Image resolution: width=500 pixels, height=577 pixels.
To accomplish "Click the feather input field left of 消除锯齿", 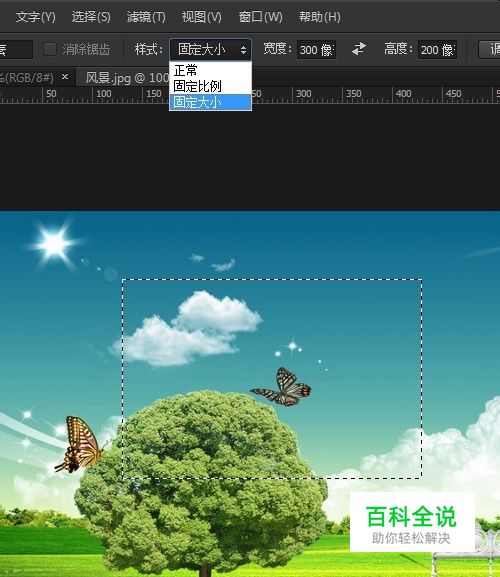I will (x=16, y=50).
